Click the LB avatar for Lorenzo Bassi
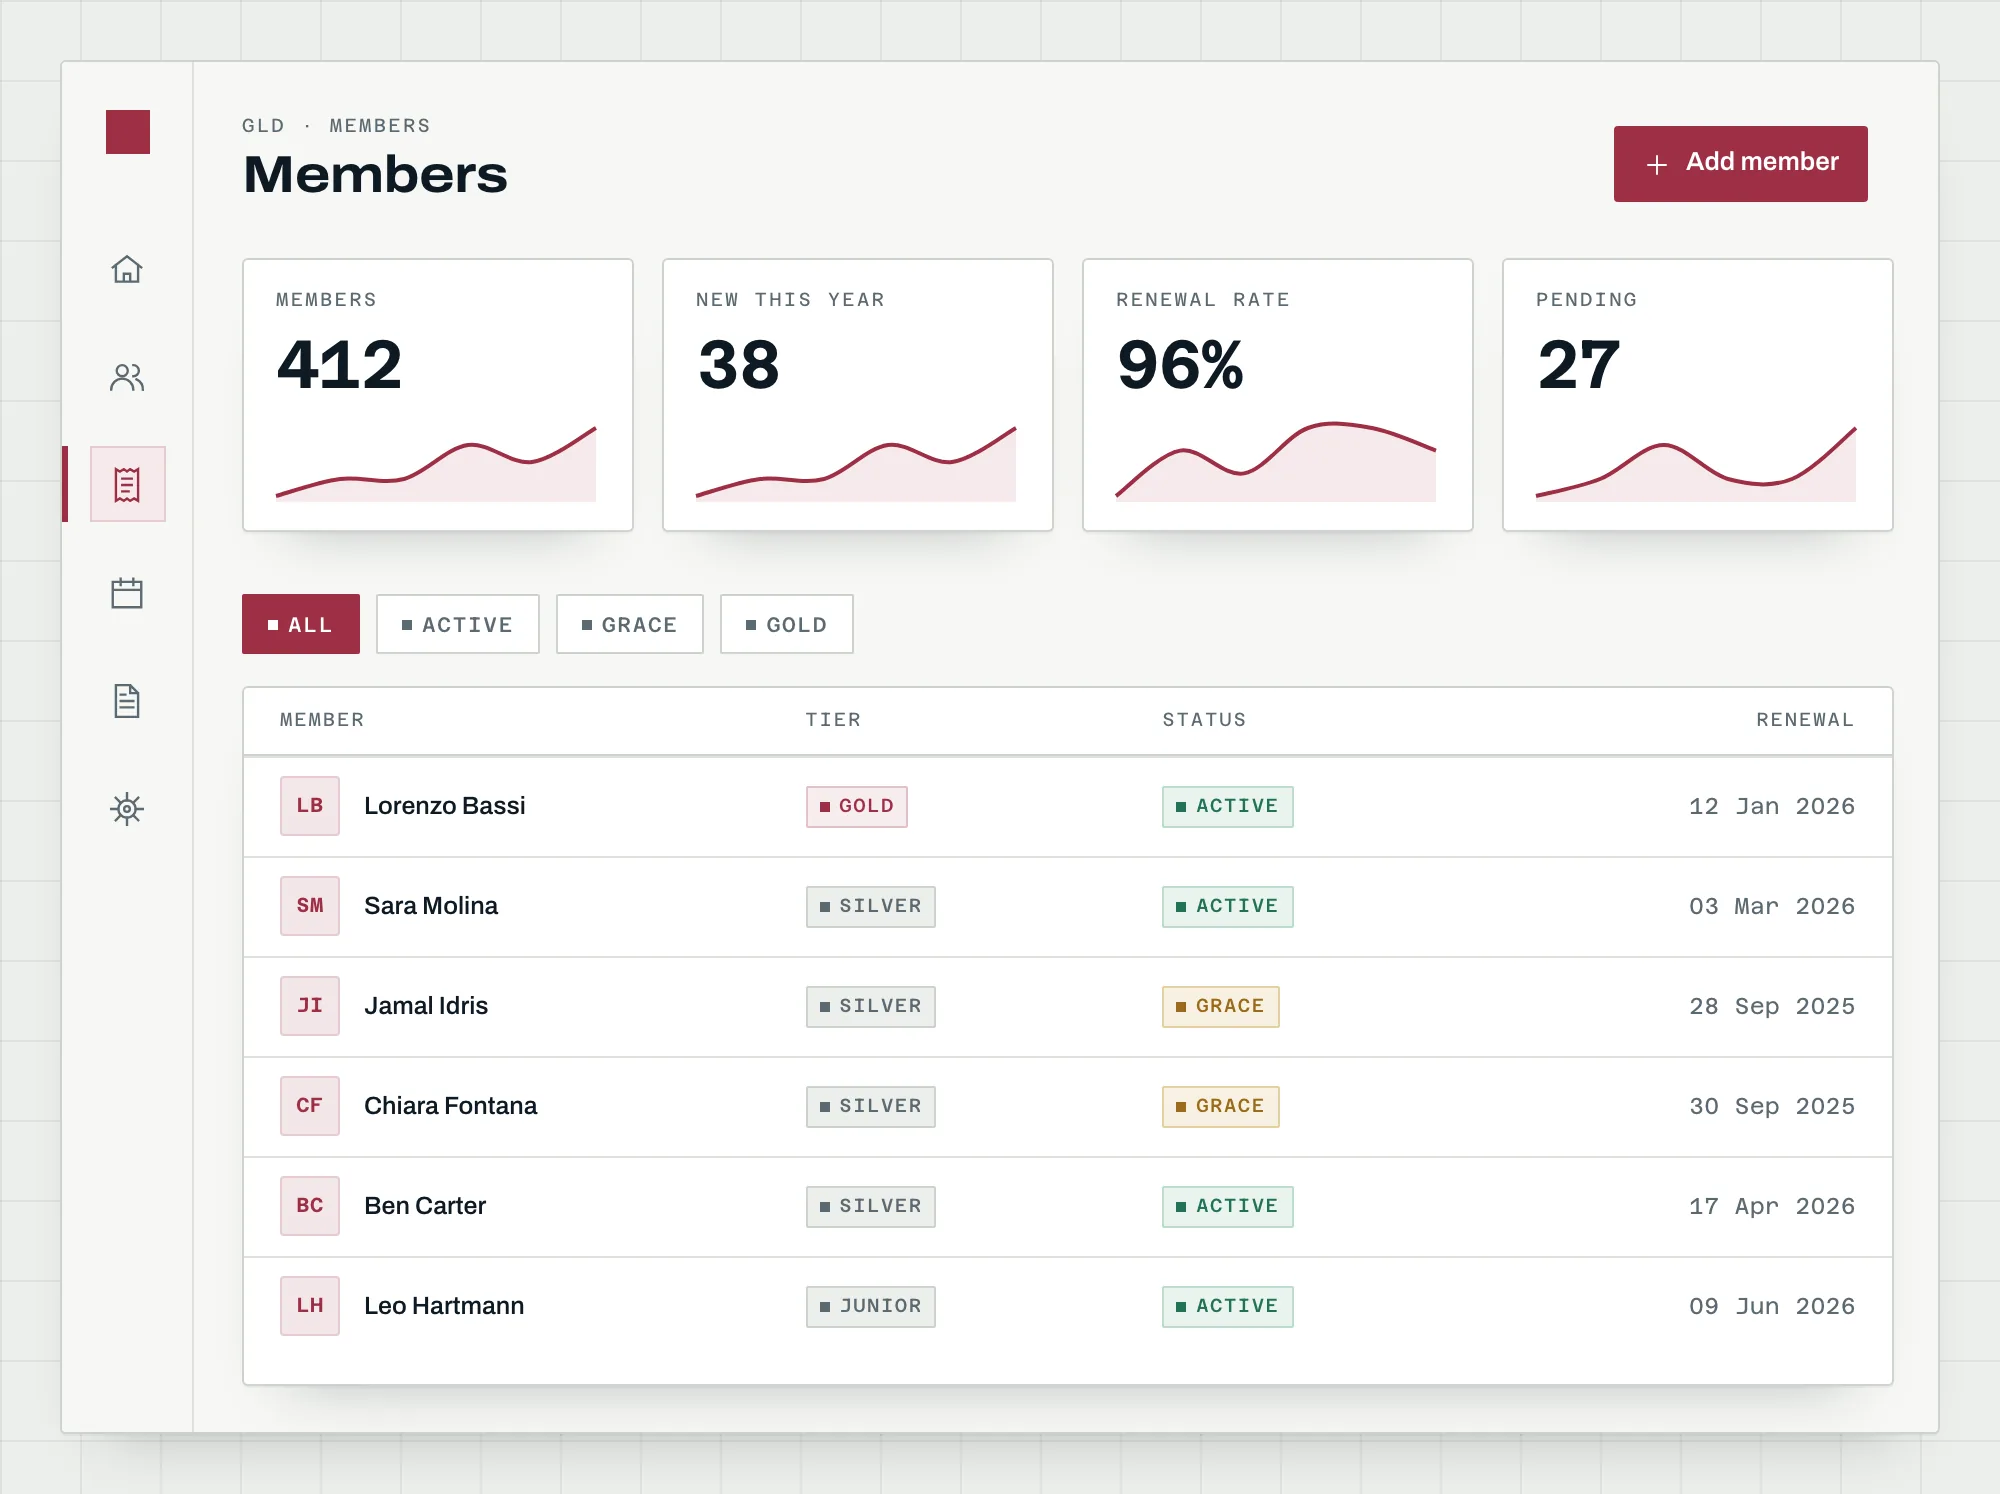 pyautogui.click(x=310, y=806)
